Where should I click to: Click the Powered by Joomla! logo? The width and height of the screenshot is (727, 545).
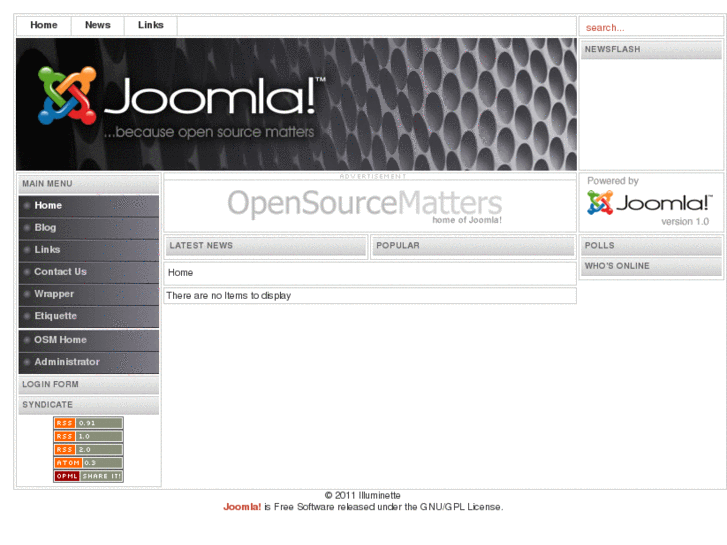649,203
